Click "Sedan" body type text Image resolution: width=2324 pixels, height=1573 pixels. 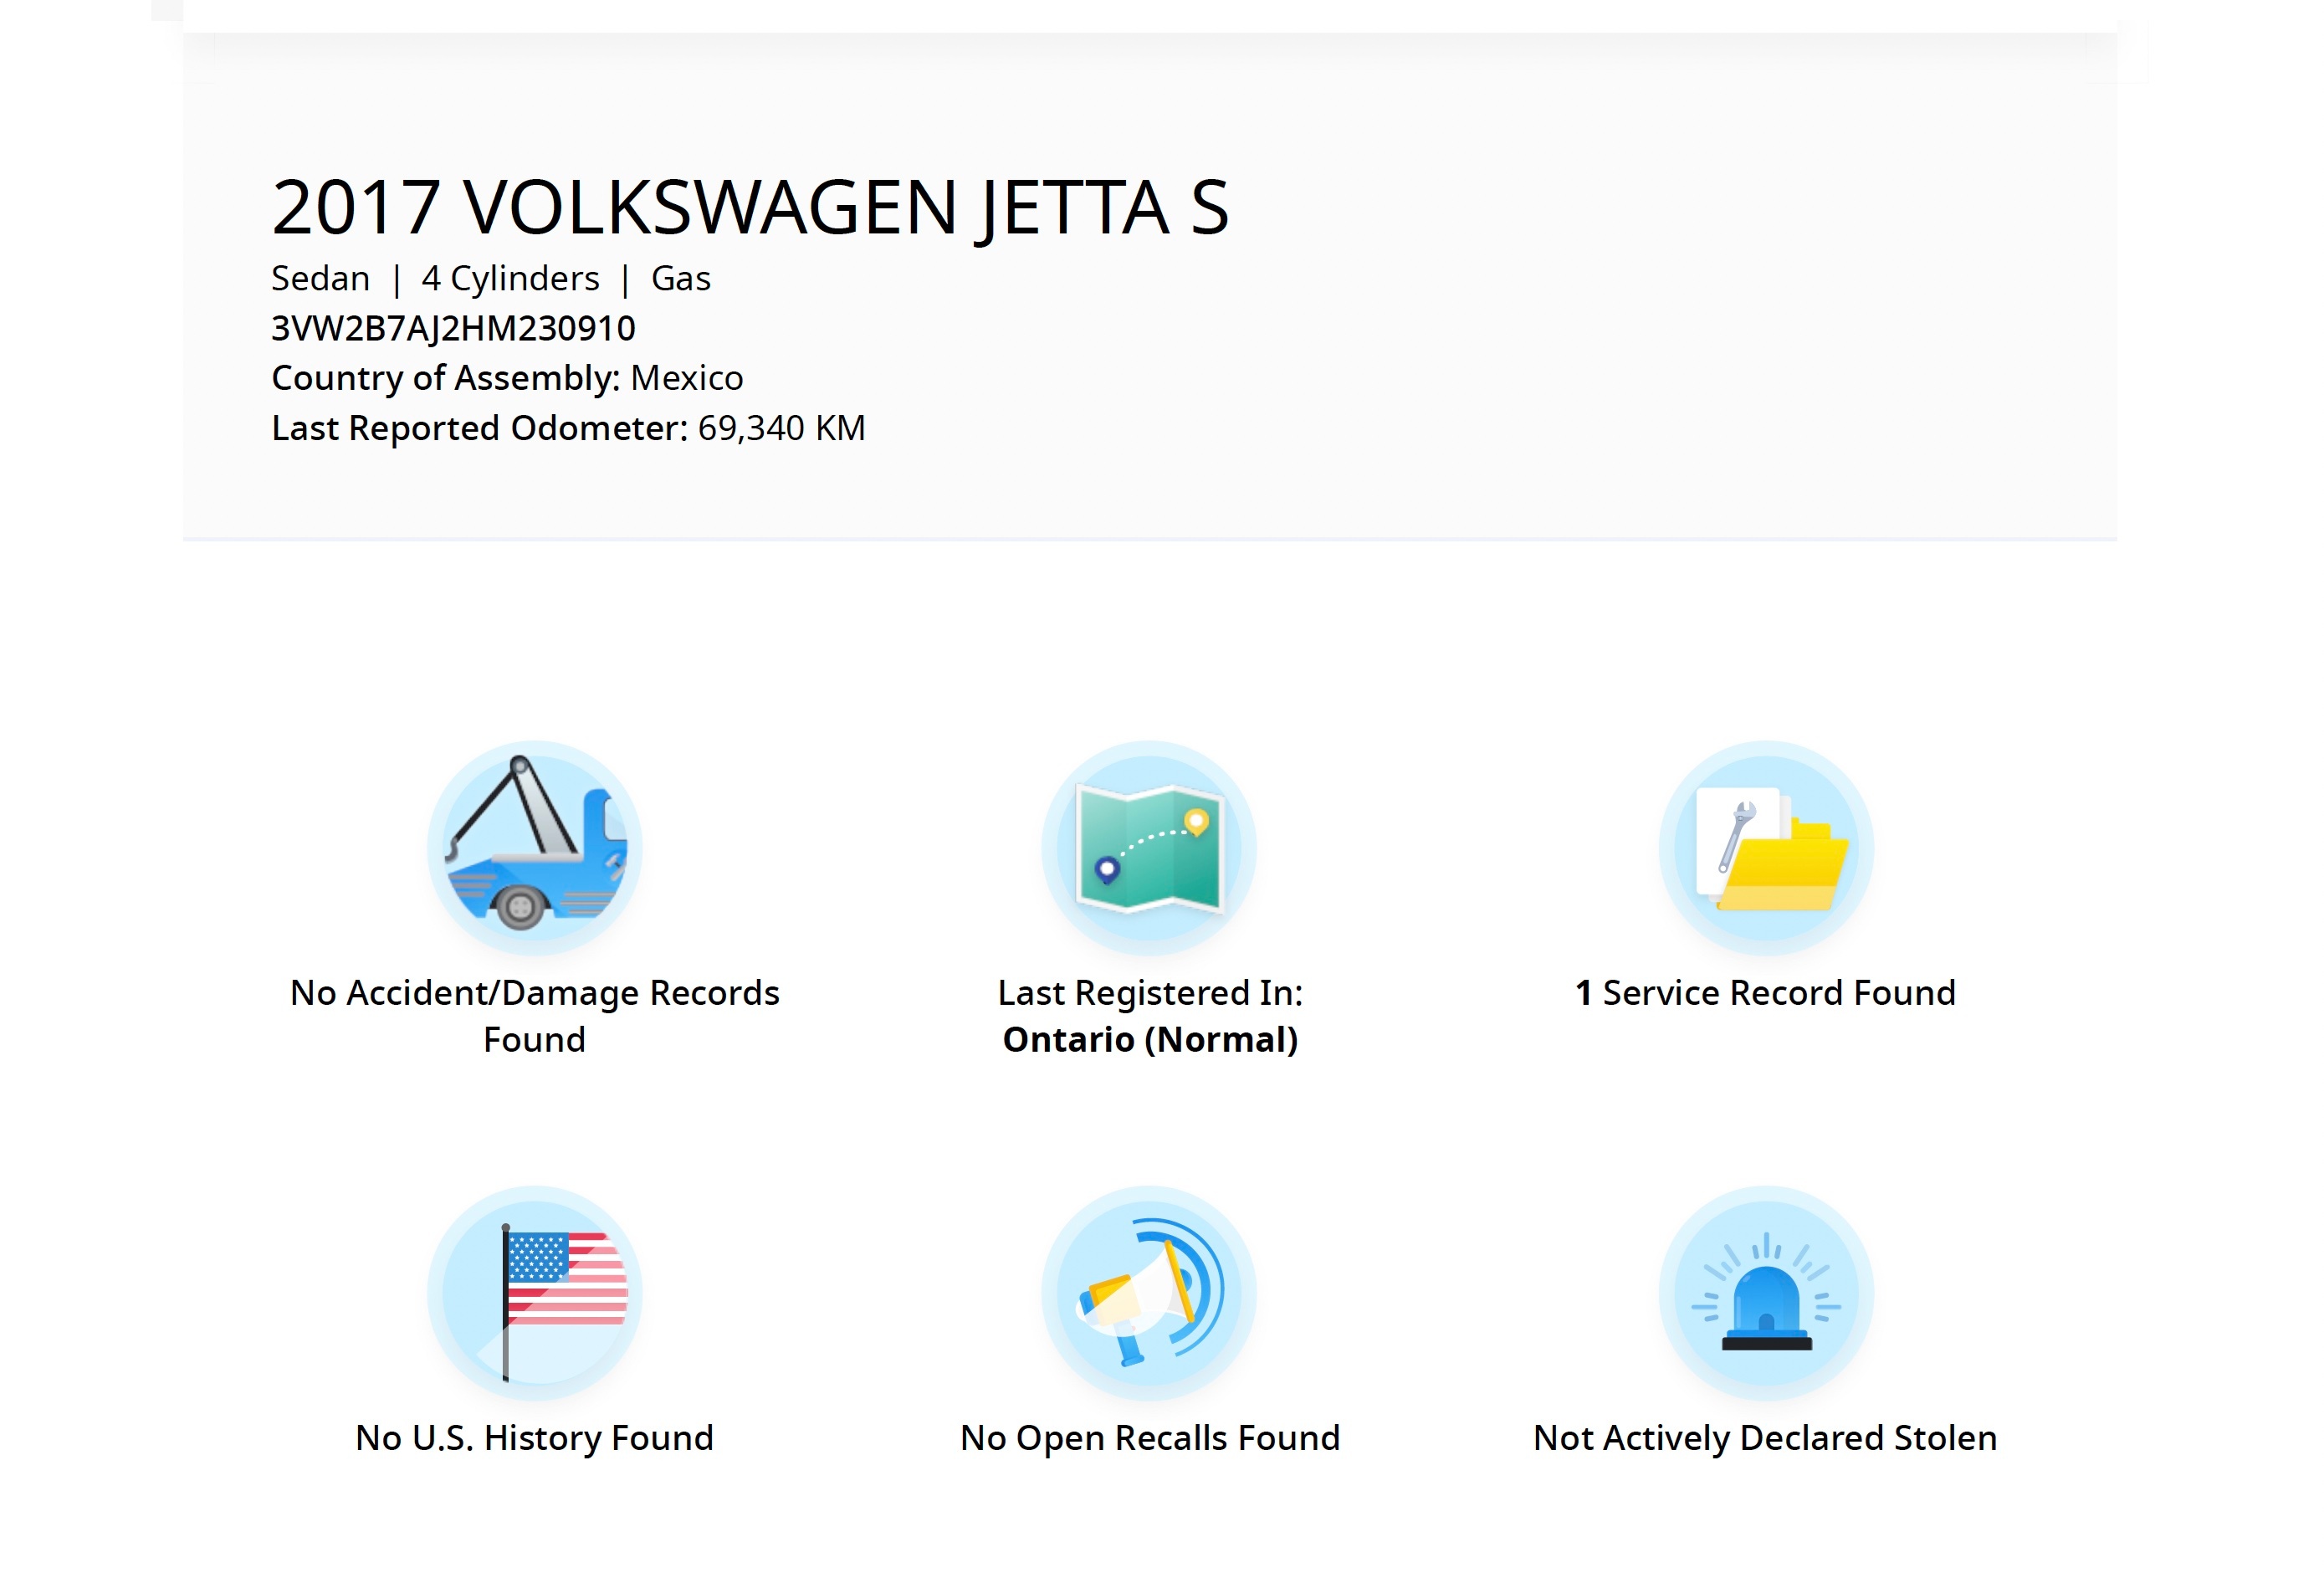point(320,278)
